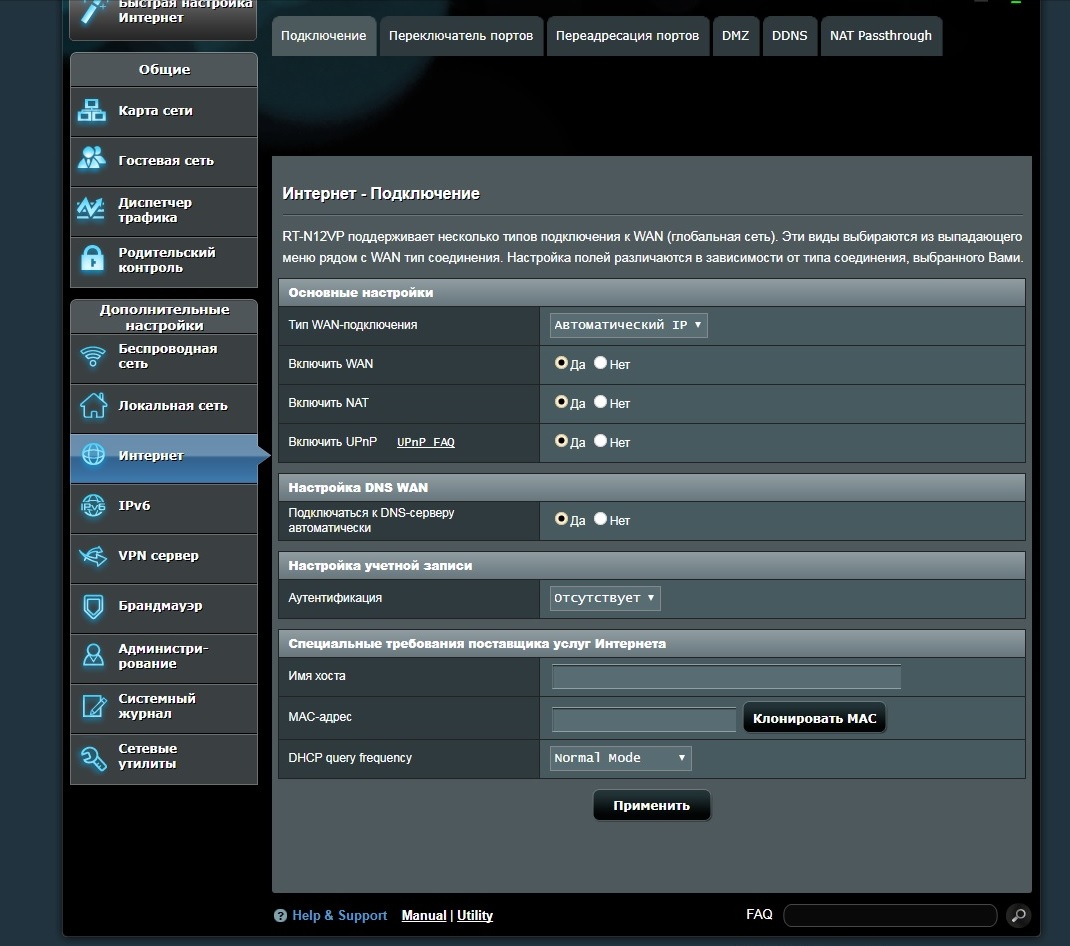Viewport: 1070px width, 946px height.
Task: Open the UPnP FAQ link
Action: coord(426,442)
